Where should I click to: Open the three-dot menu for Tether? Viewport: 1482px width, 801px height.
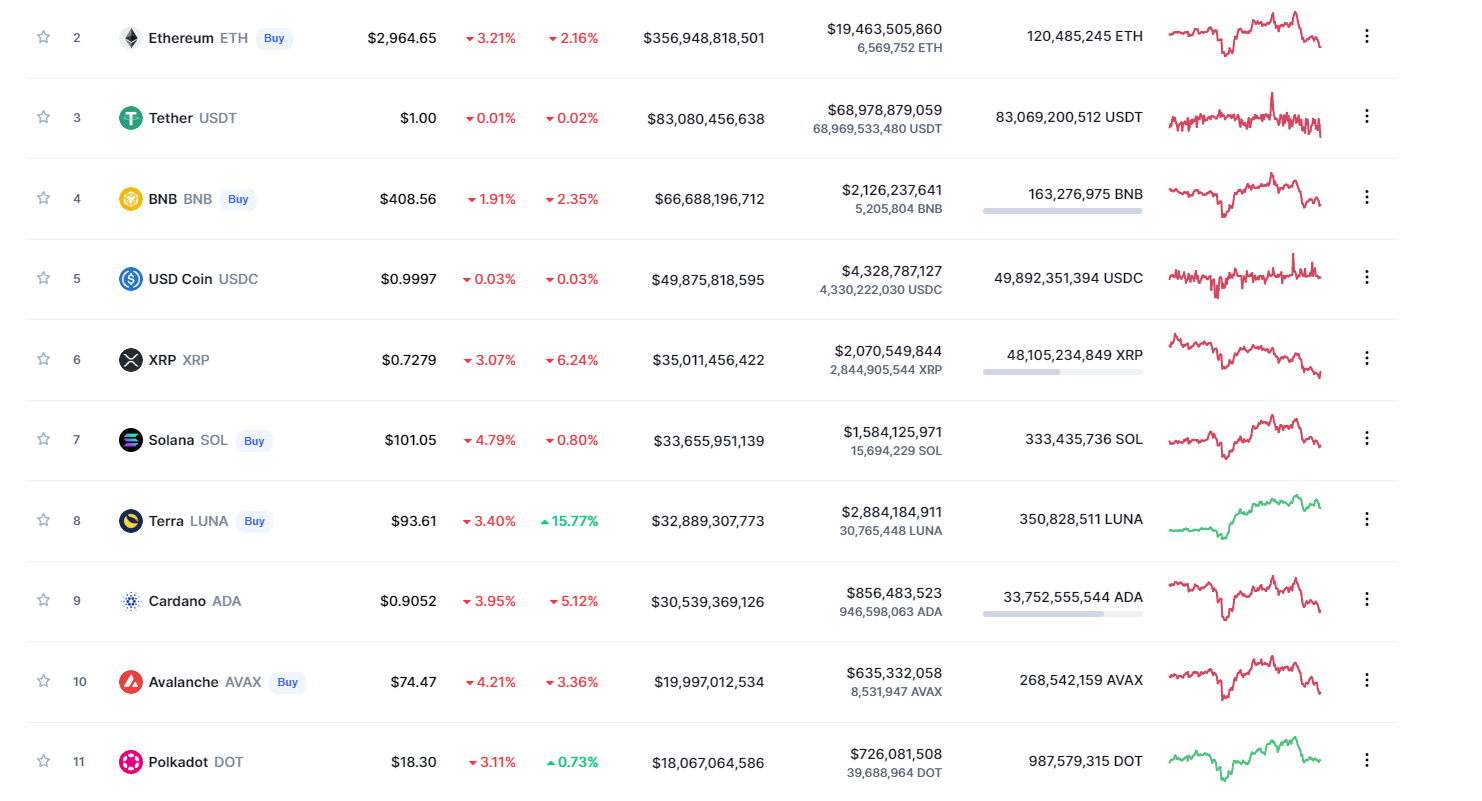1367,116
